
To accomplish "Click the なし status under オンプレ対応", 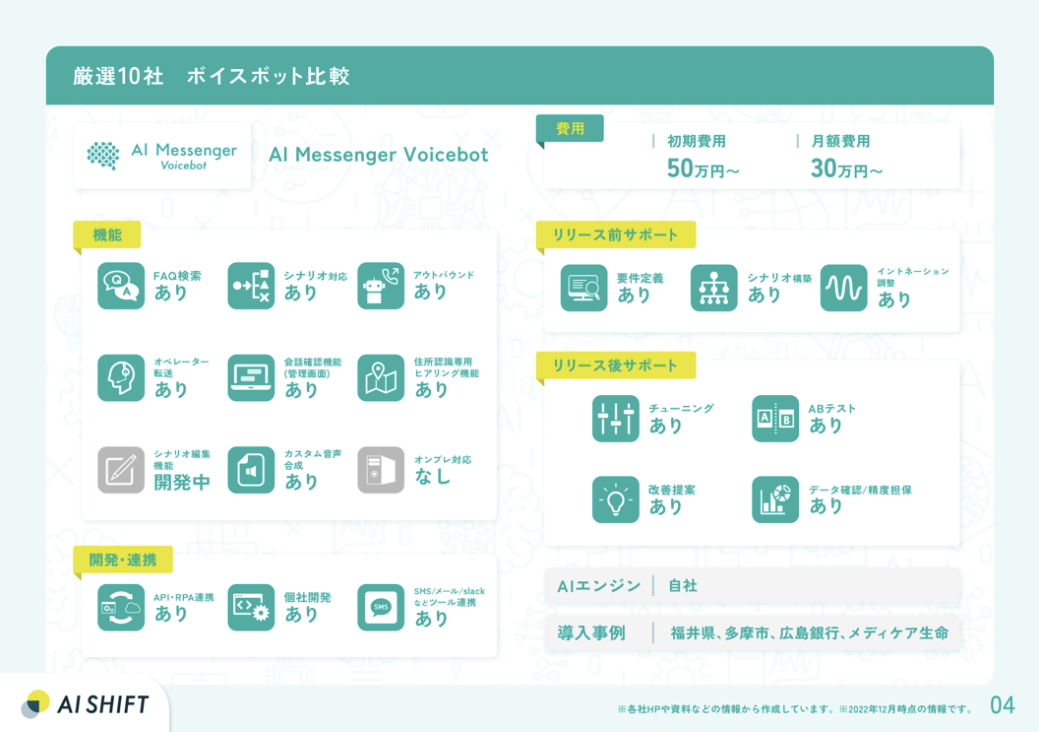I will (x=433, y=476).
